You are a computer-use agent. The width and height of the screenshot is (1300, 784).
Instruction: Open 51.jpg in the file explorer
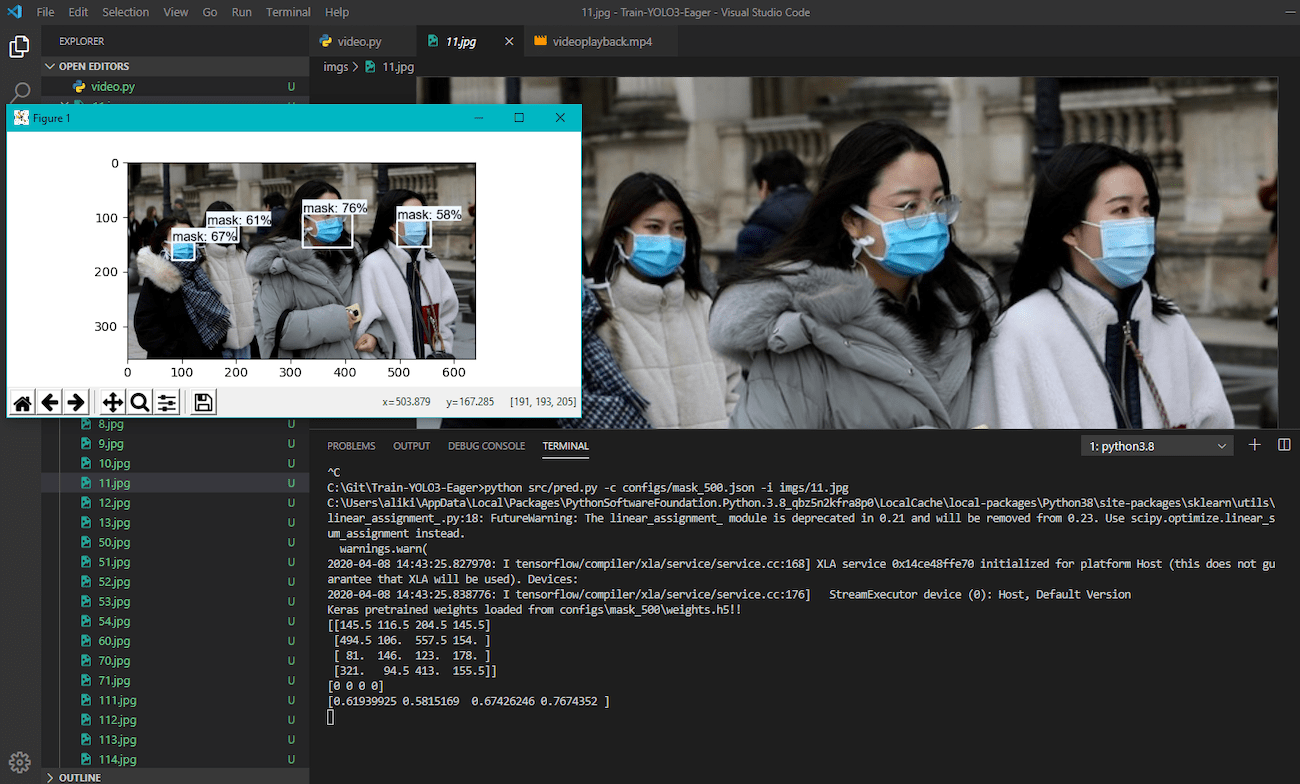point(175,562)
